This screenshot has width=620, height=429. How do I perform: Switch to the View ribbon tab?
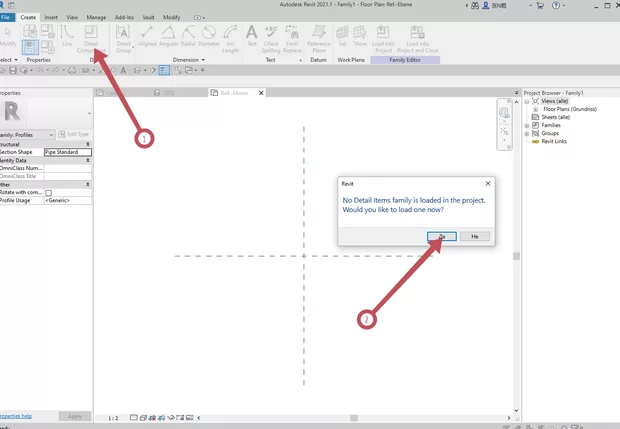(72, 17)
